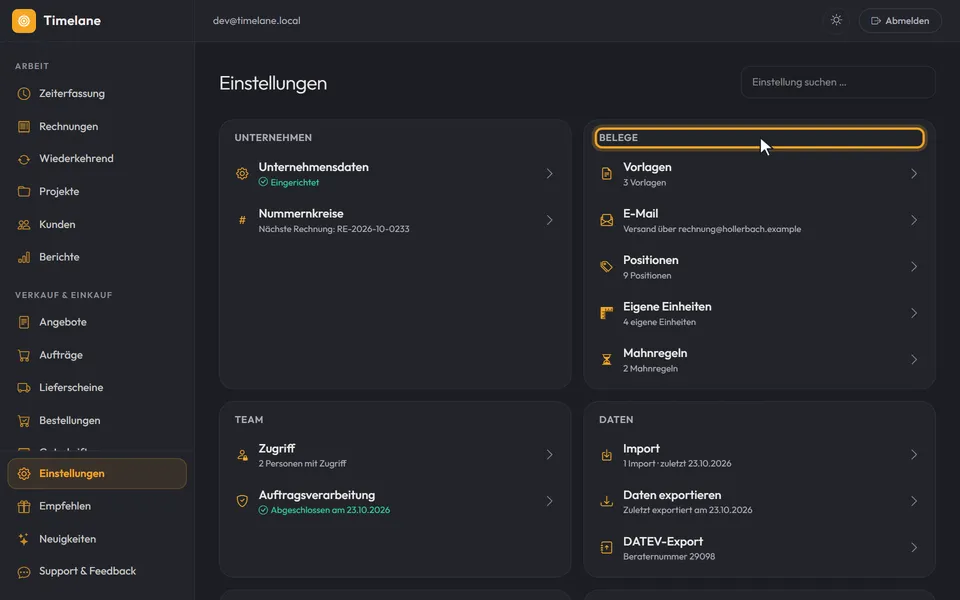Click the Mahnregeln hourglass icon
Image resolution: width=960 pixels, height=600 pixels.
(607, 360)
